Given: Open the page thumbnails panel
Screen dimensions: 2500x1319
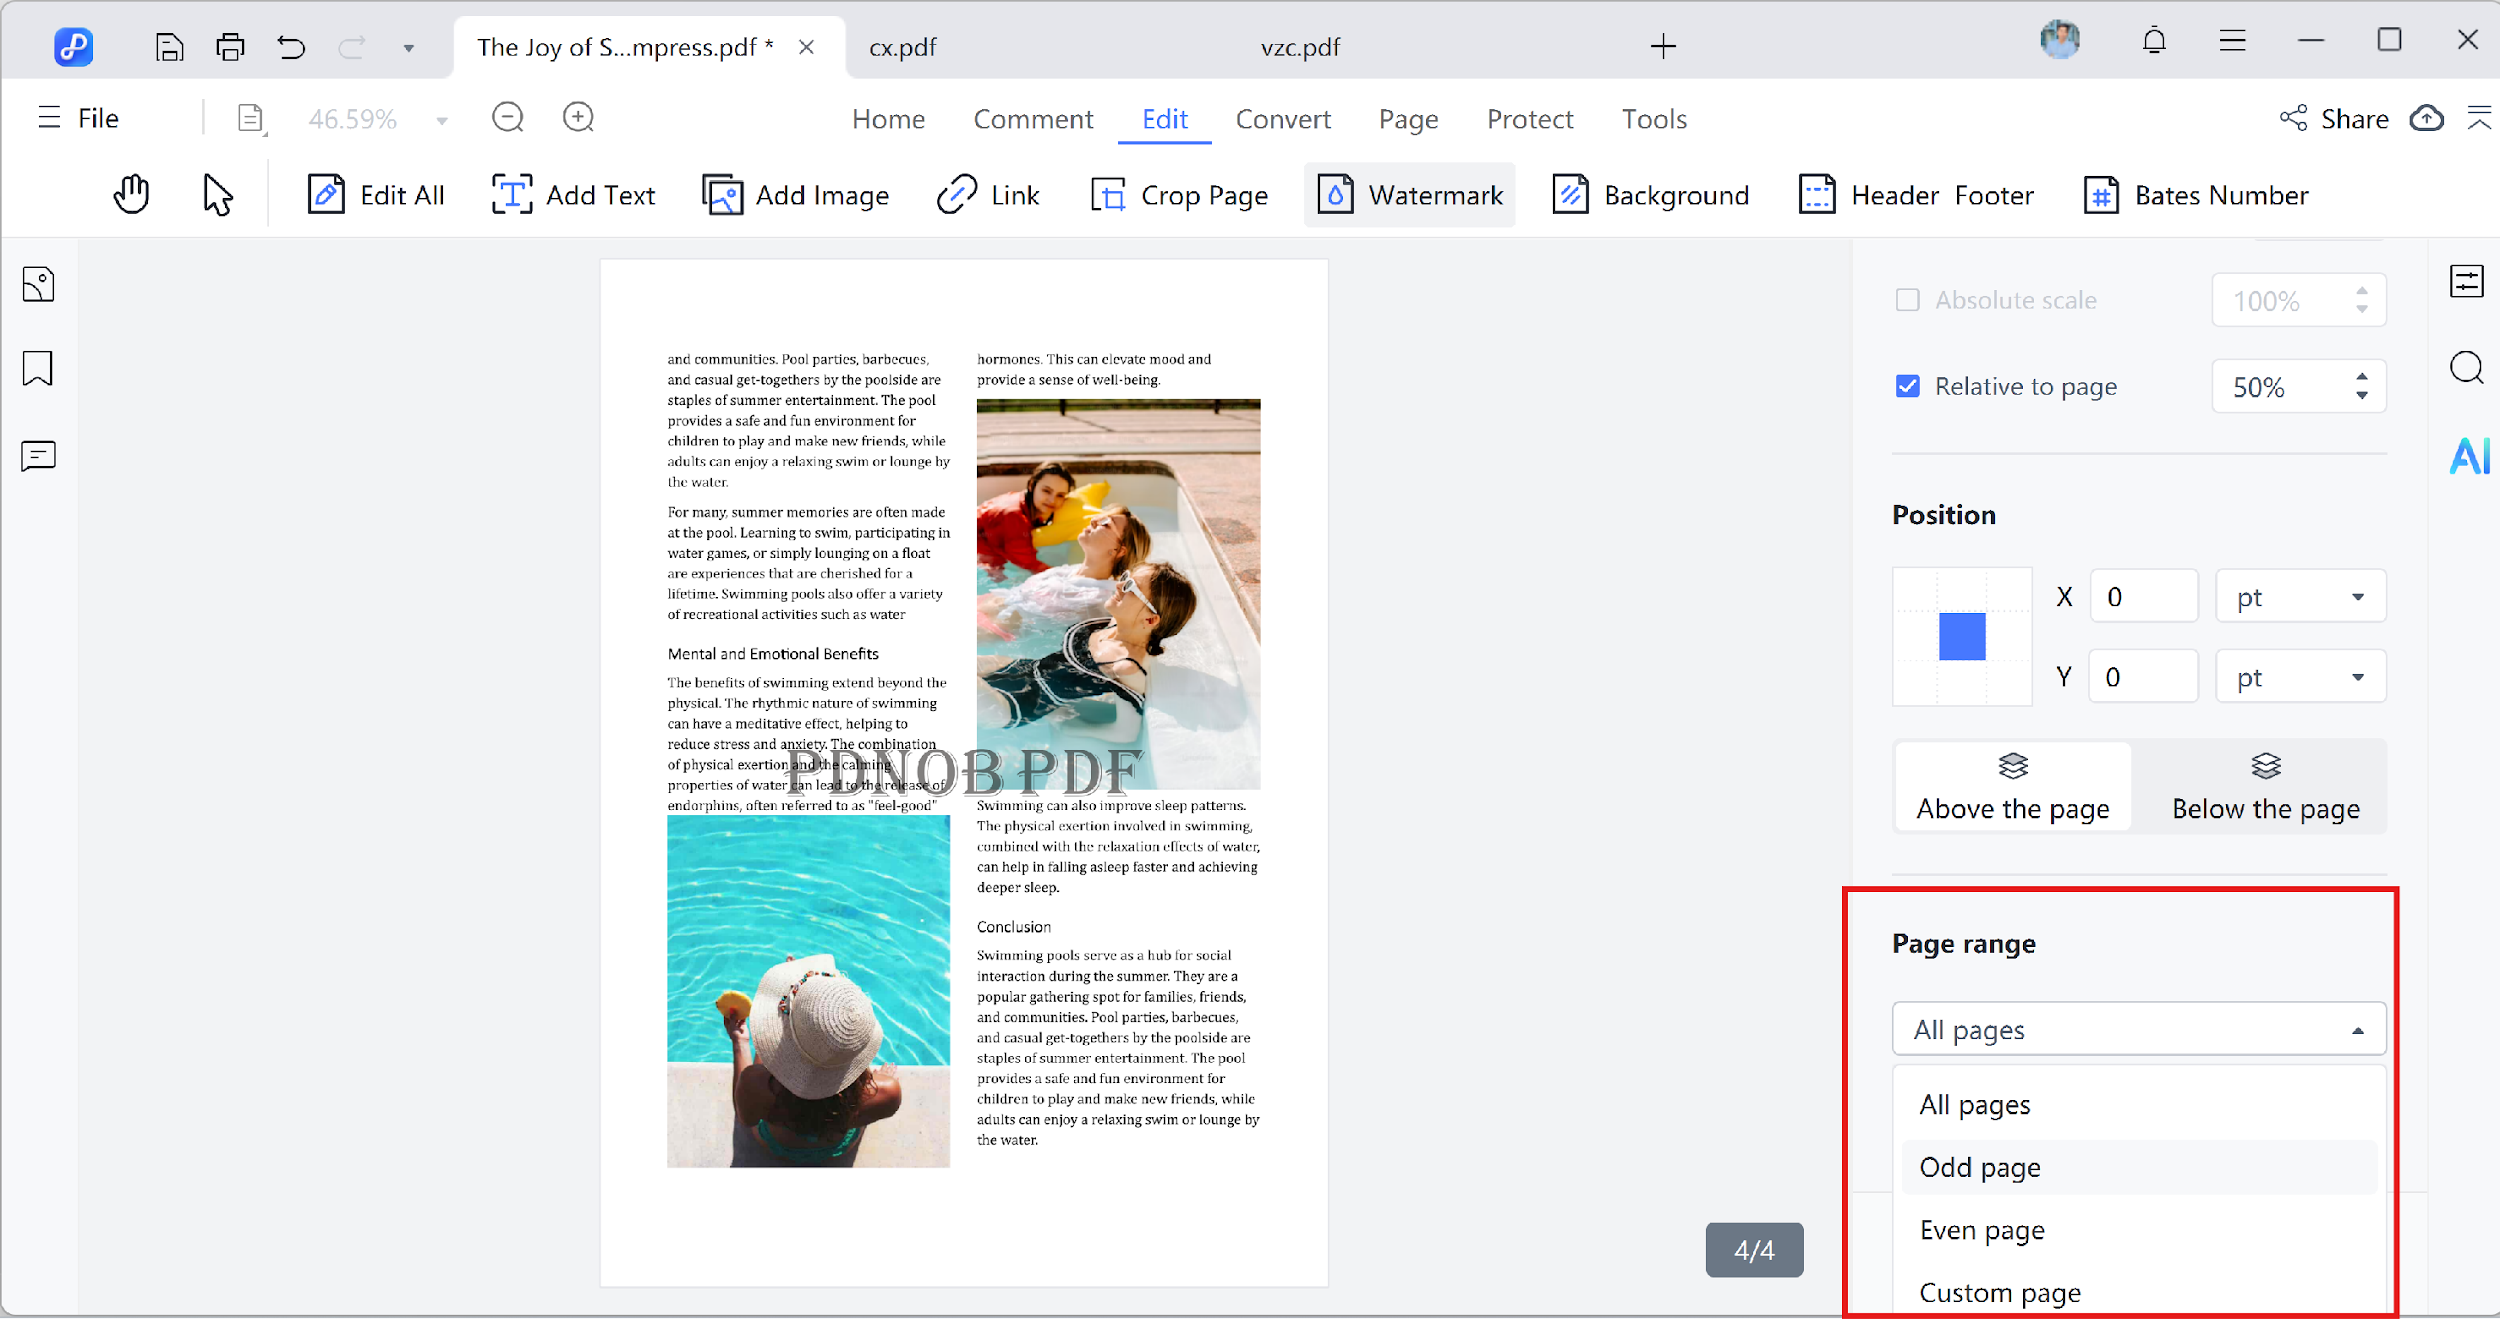Looking at the screenshot, I should click(38, 283).
